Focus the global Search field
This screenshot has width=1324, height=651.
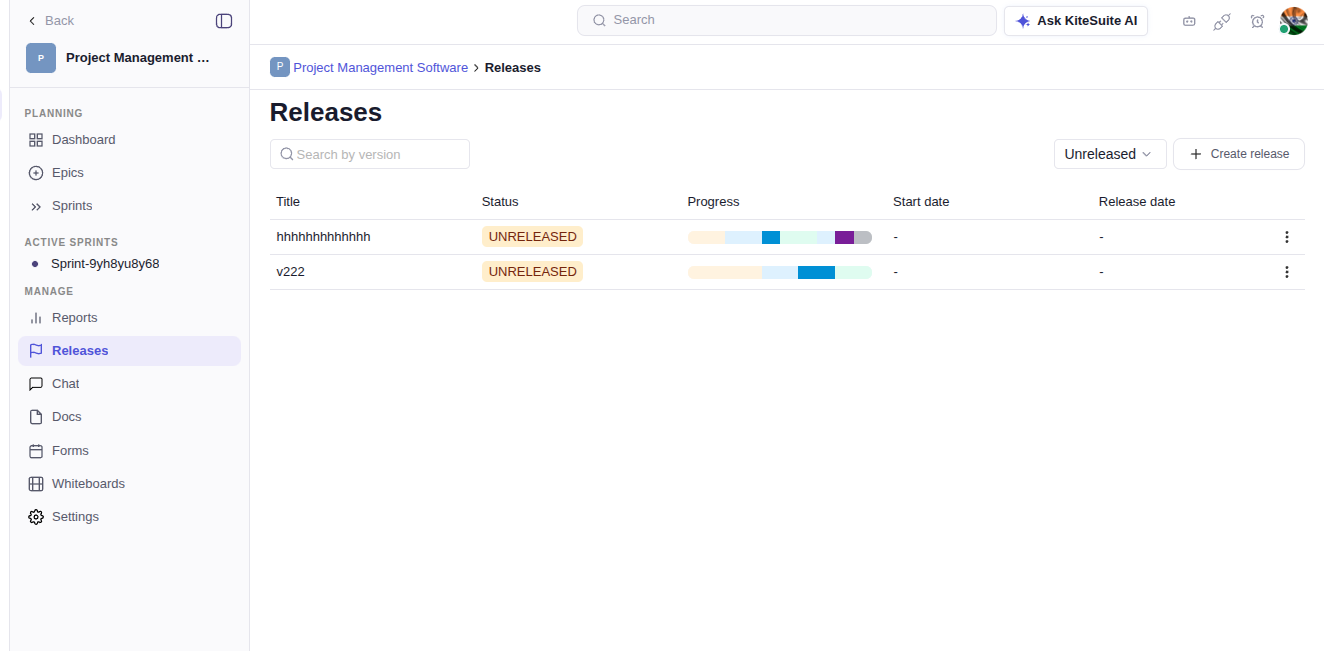[x=787, y=21]
